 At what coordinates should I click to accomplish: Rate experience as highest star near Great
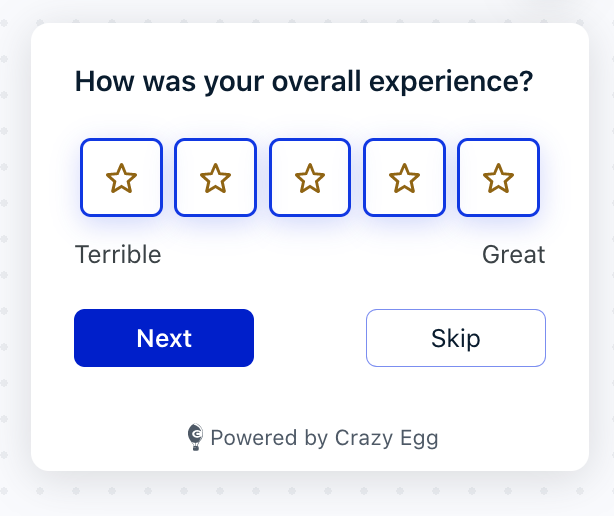click(x=498, y=177)
